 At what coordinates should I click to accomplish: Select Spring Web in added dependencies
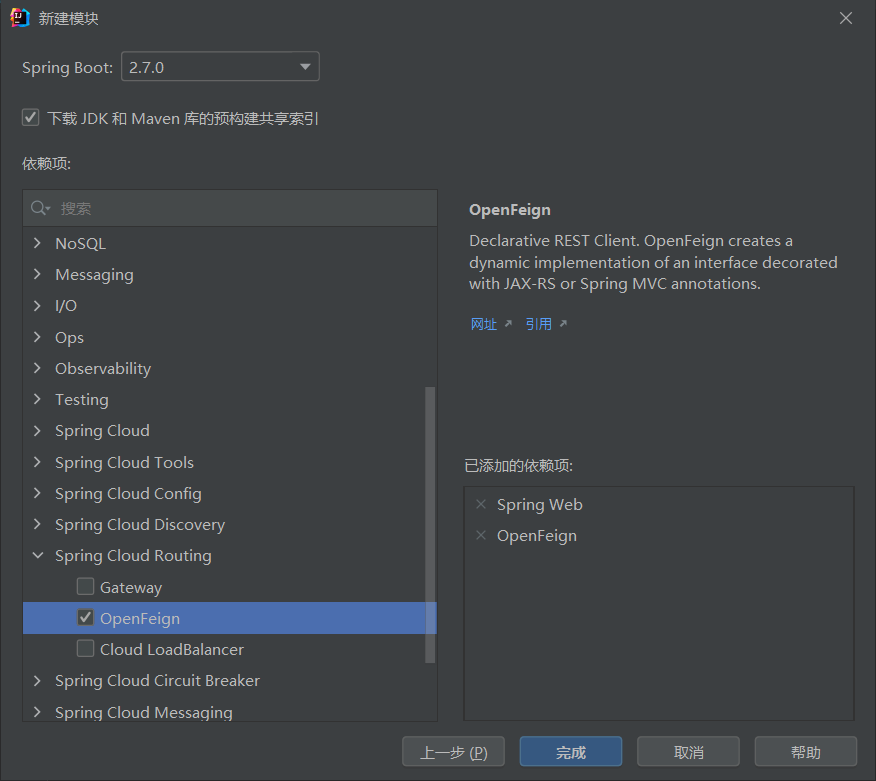coord(540,504)
